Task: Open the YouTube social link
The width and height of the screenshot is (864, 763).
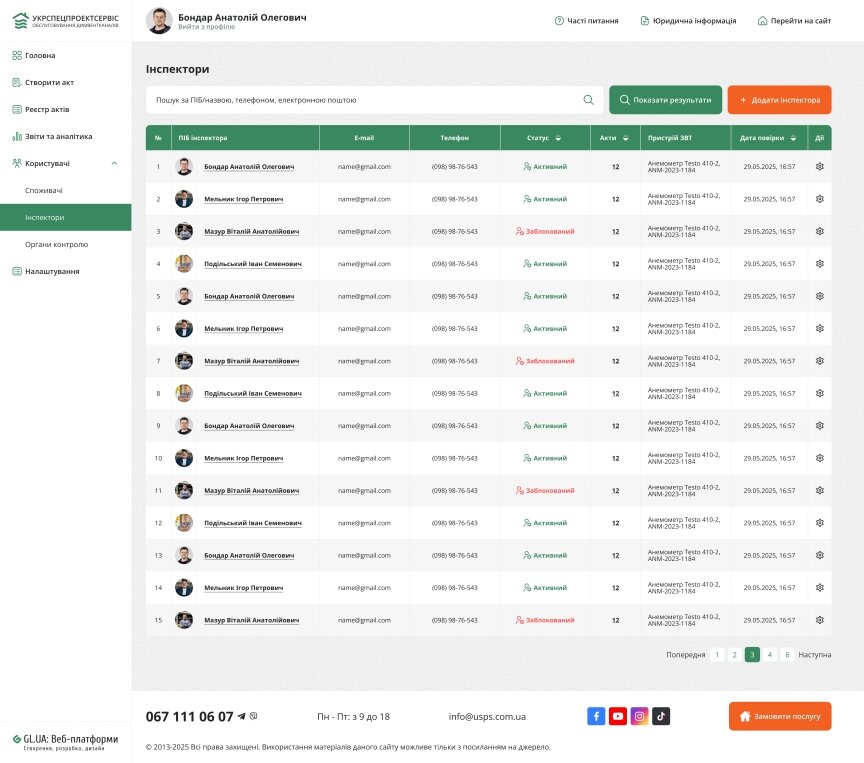Action: coord(618,716)
